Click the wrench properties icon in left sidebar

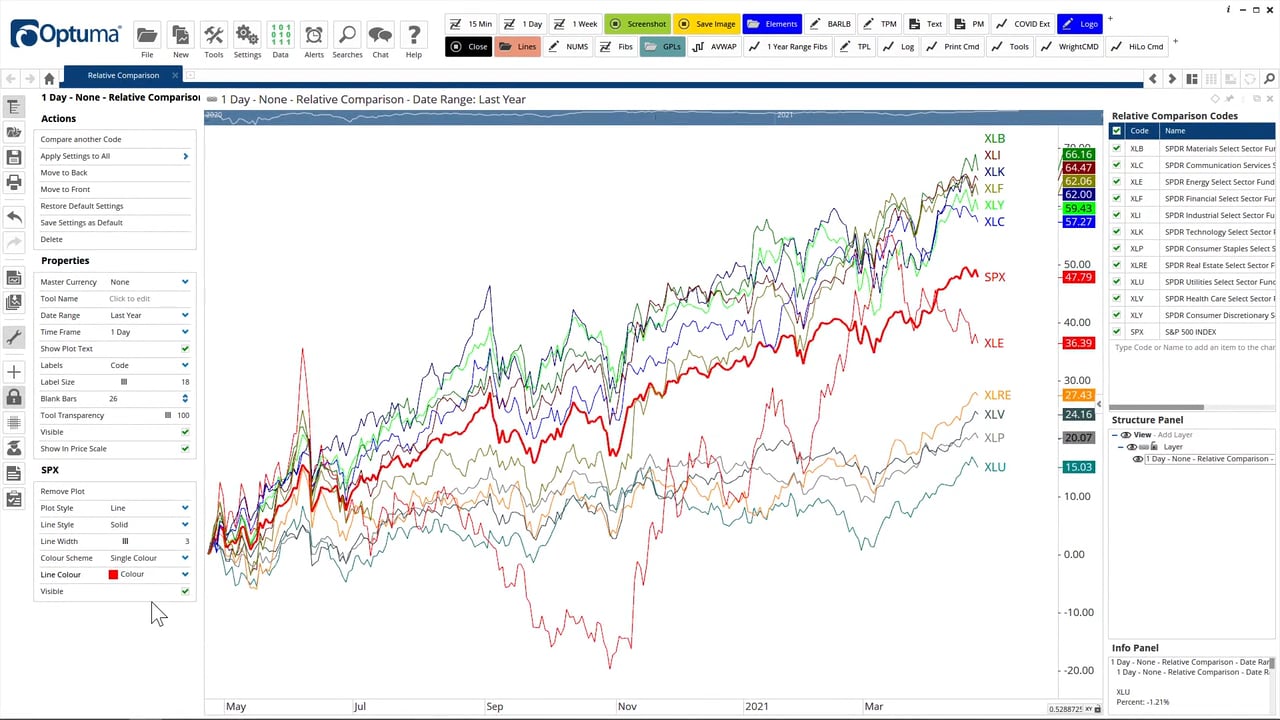14,338
